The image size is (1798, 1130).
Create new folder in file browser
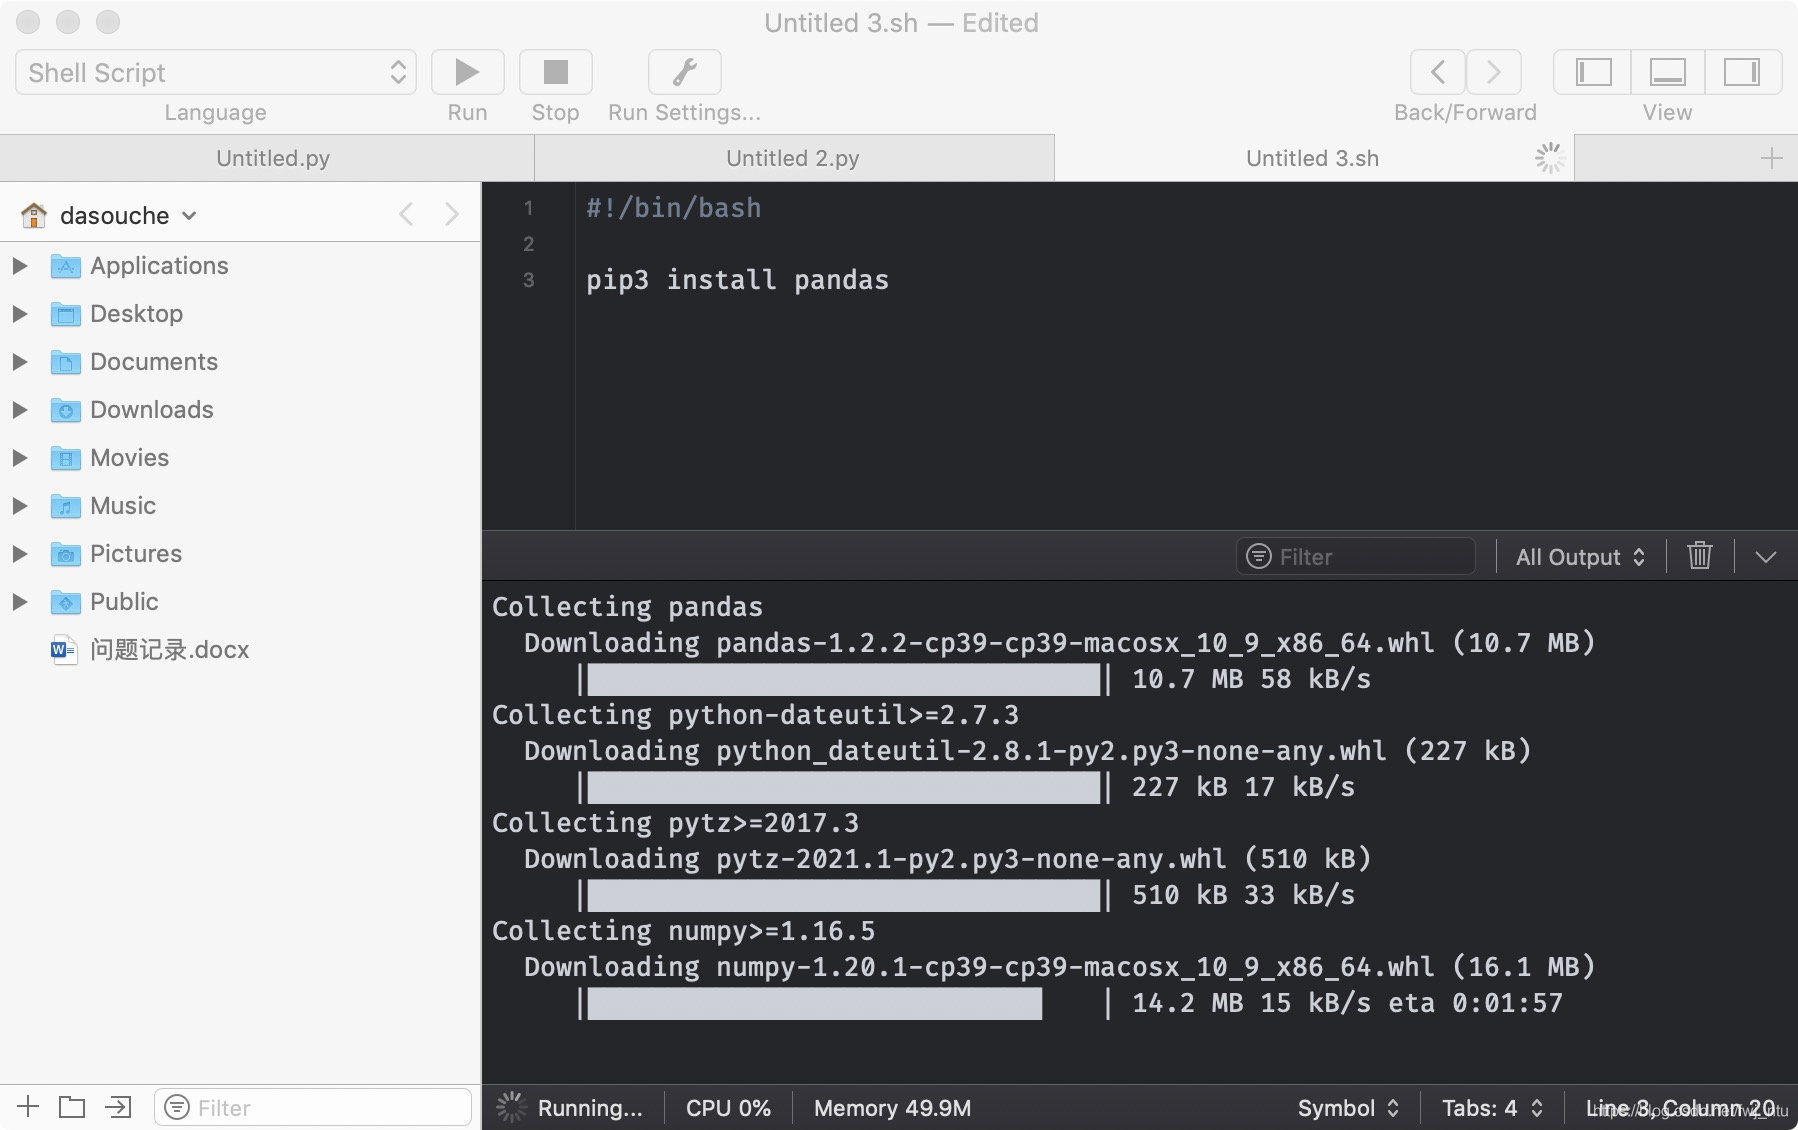click(72, 1107)
